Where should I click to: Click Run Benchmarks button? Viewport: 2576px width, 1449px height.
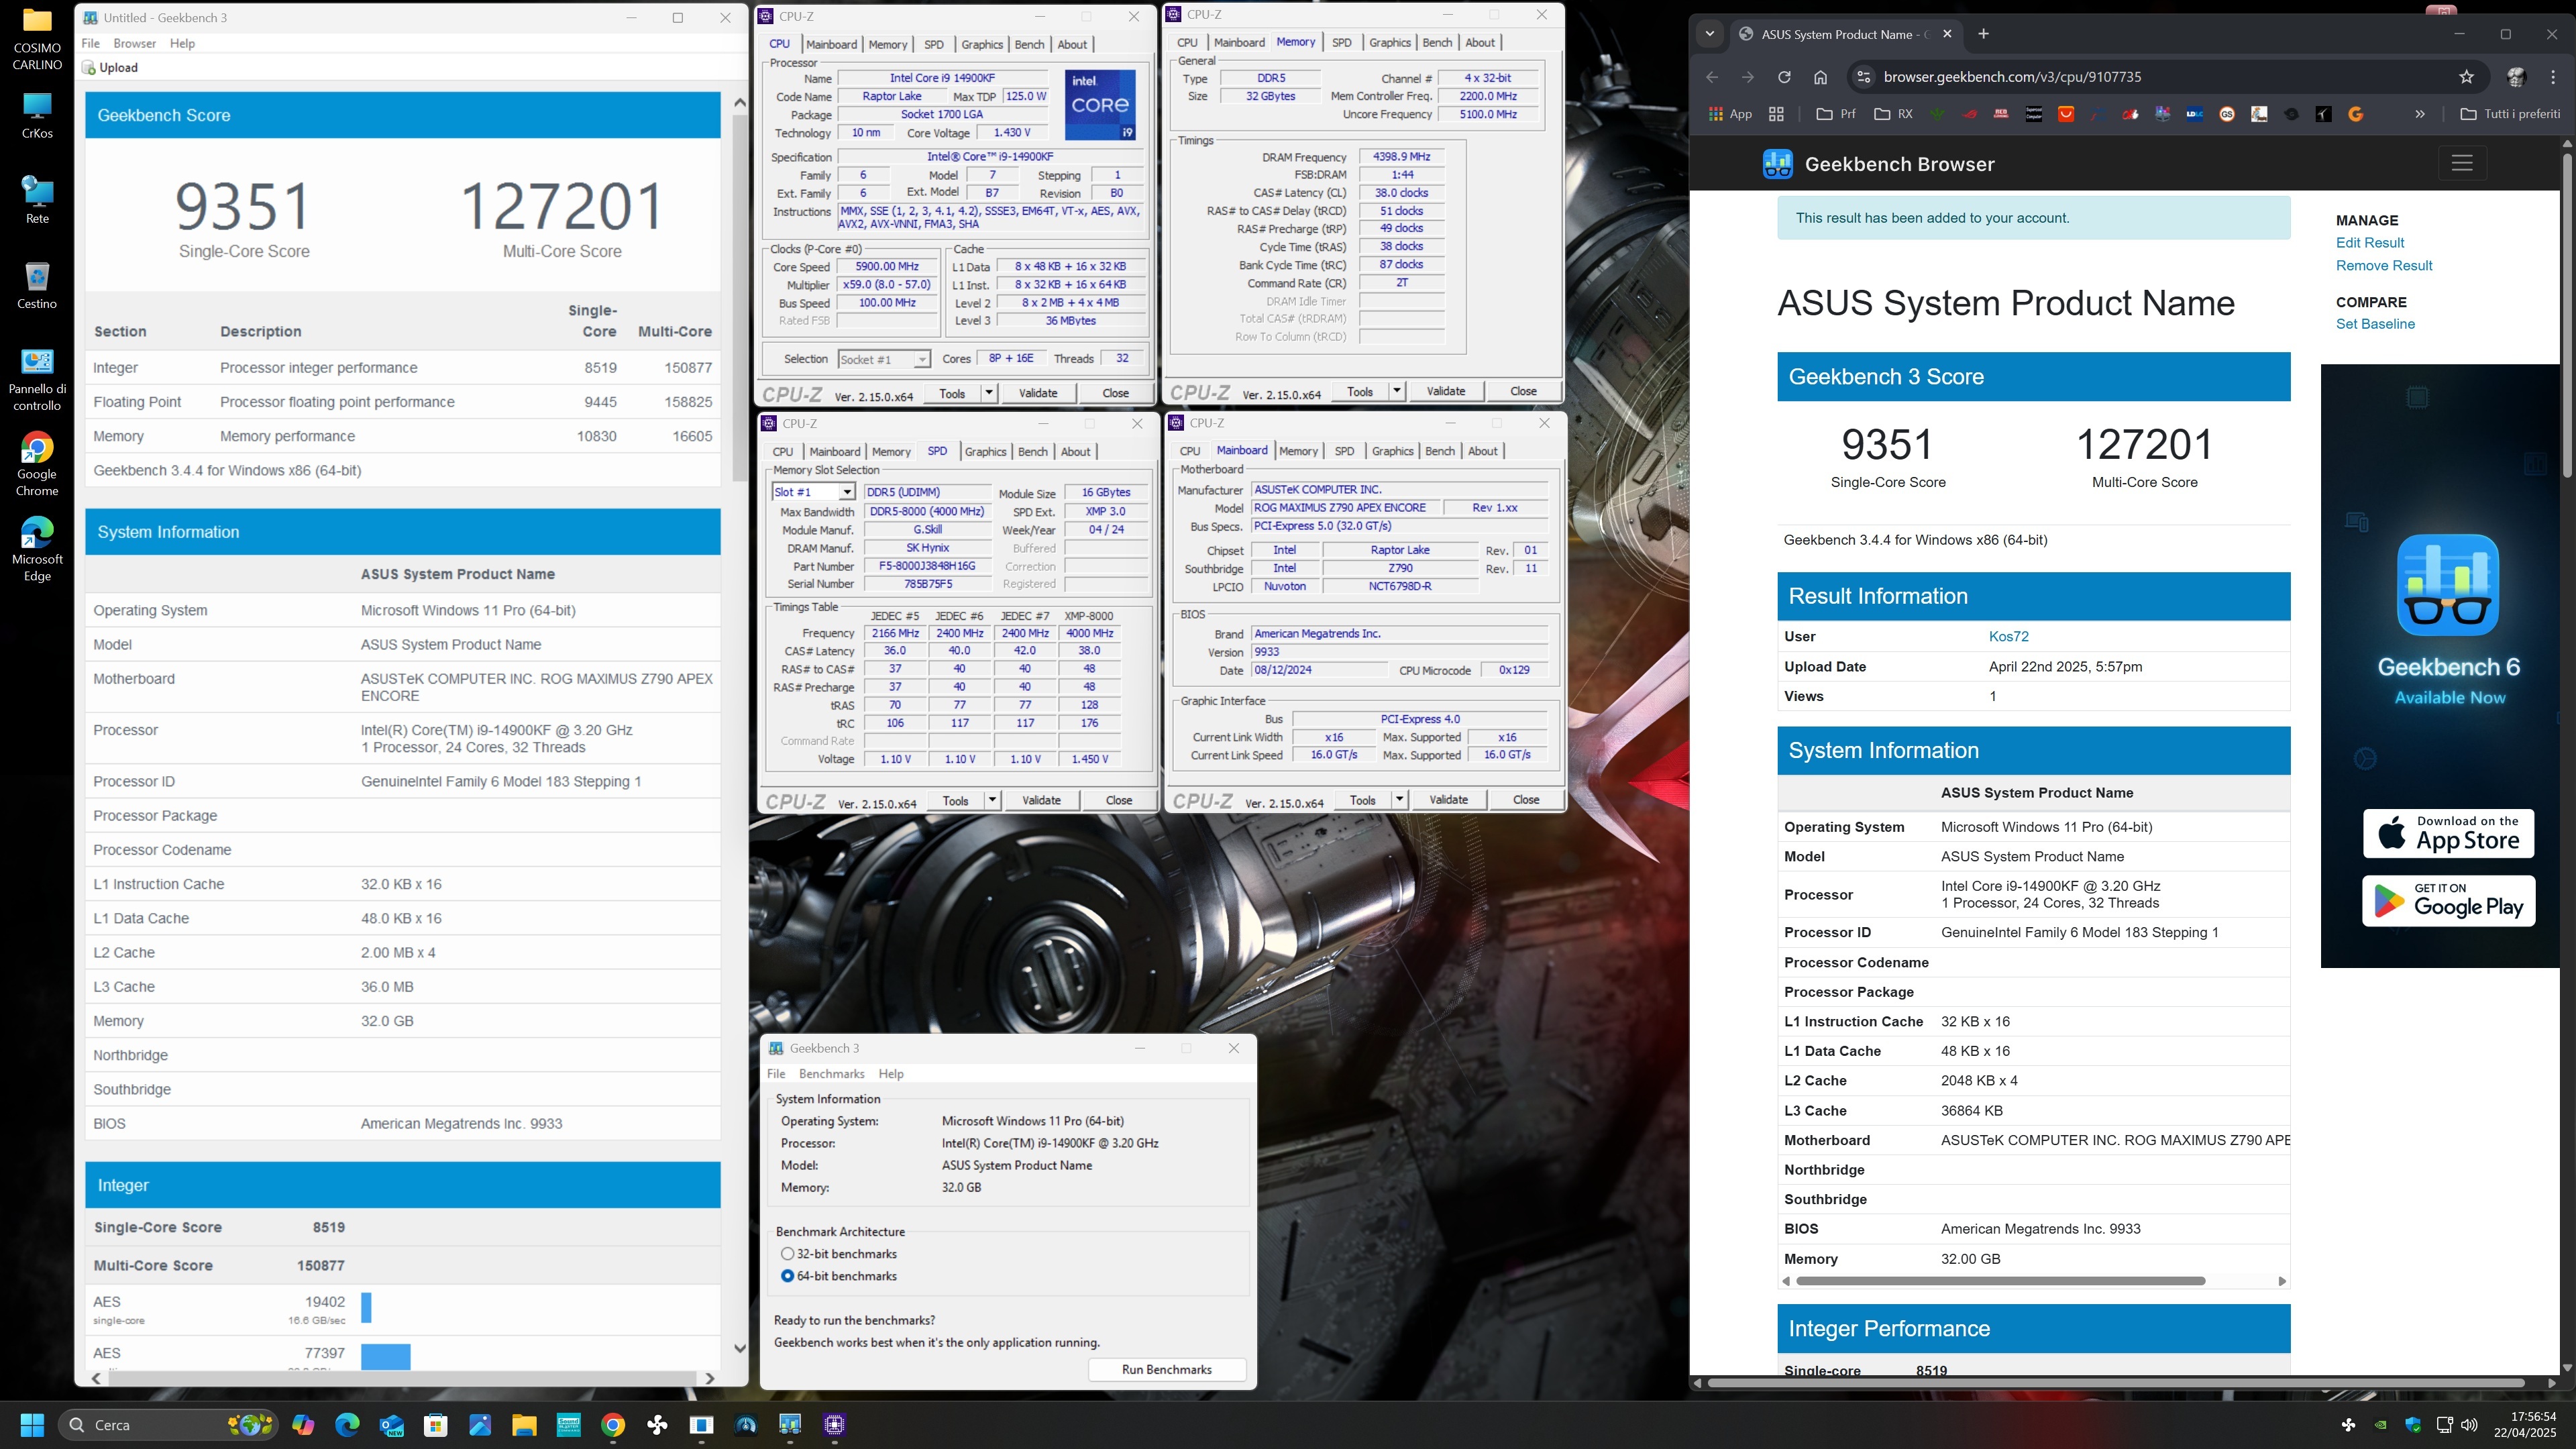point(1166,1369)
